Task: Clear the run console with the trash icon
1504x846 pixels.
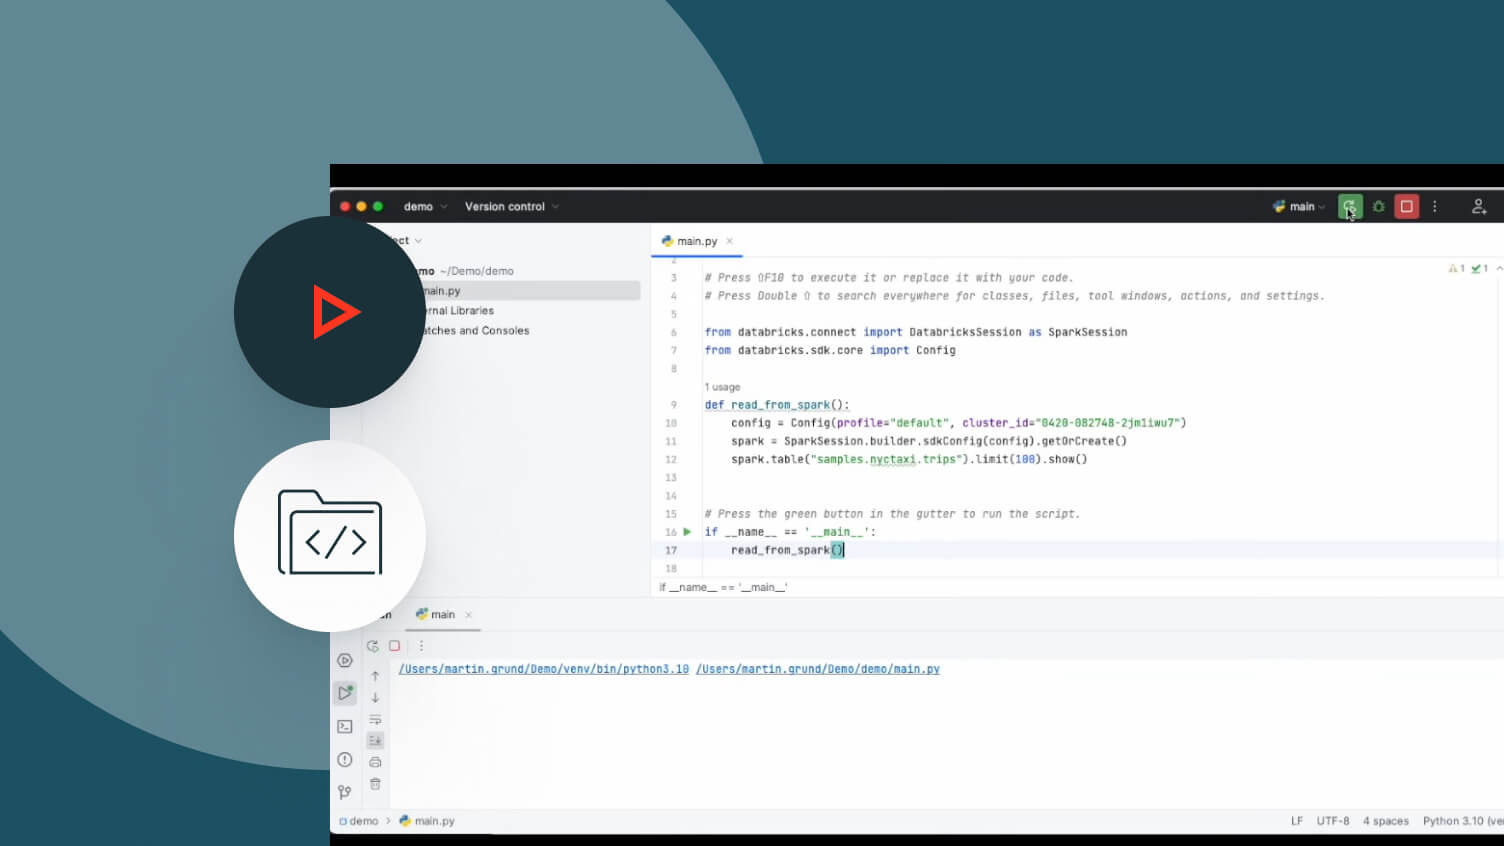Action: tap(375, 784)
